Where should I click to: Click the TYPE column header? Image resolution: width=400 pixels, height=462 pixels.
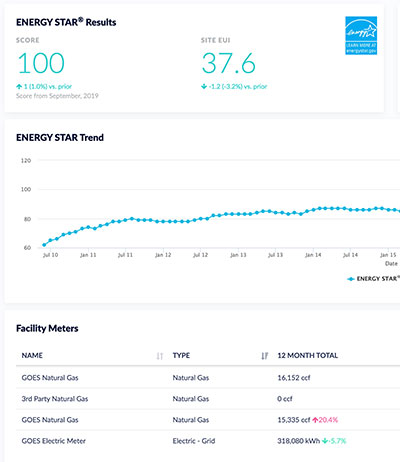click(181, 356)
